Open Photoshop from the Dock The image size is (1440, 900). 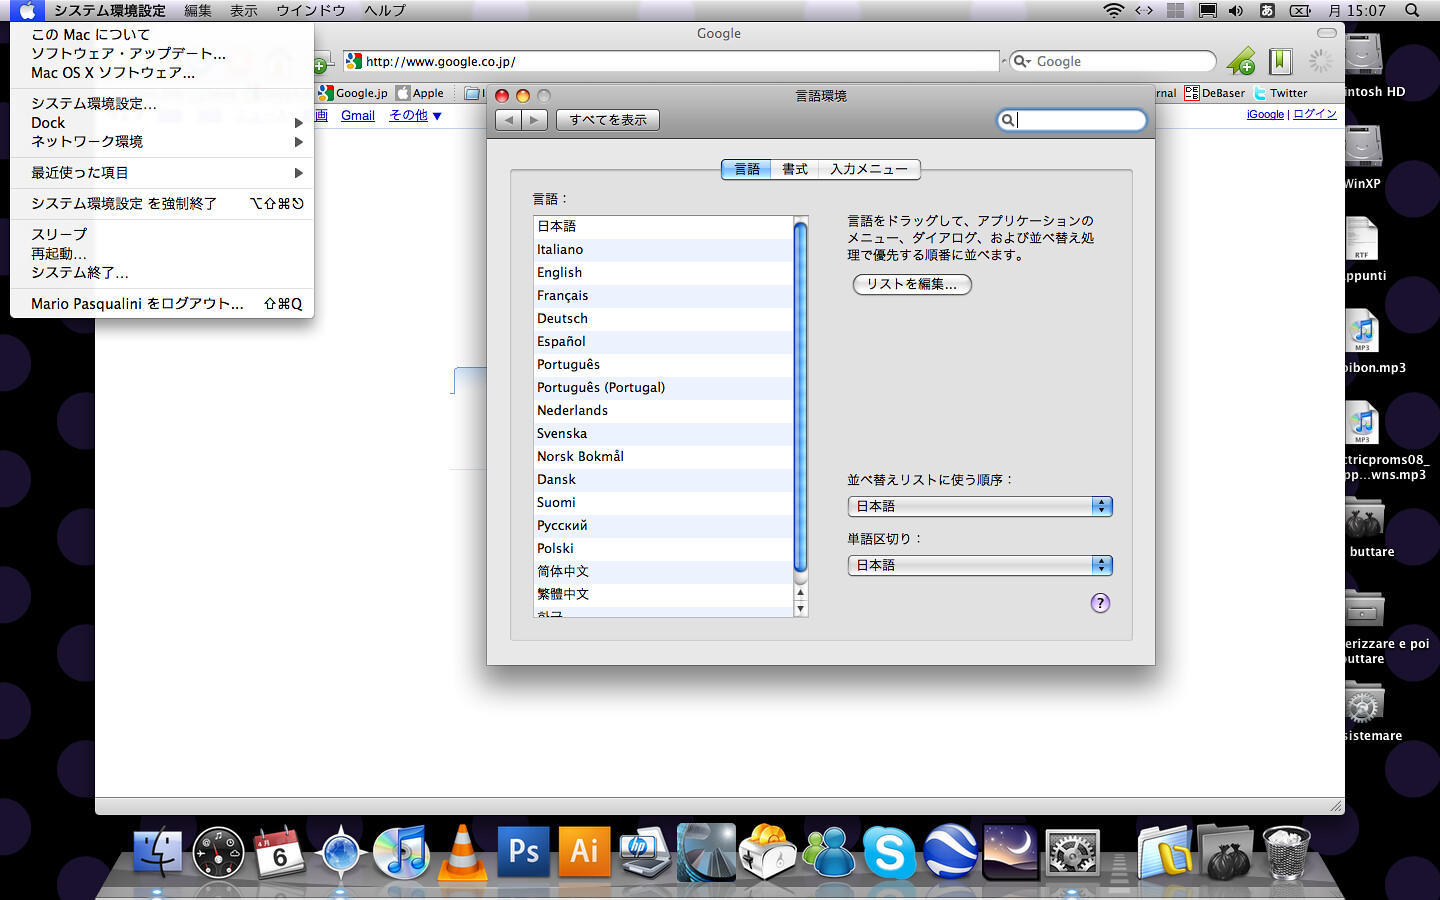tap(523, 851)
